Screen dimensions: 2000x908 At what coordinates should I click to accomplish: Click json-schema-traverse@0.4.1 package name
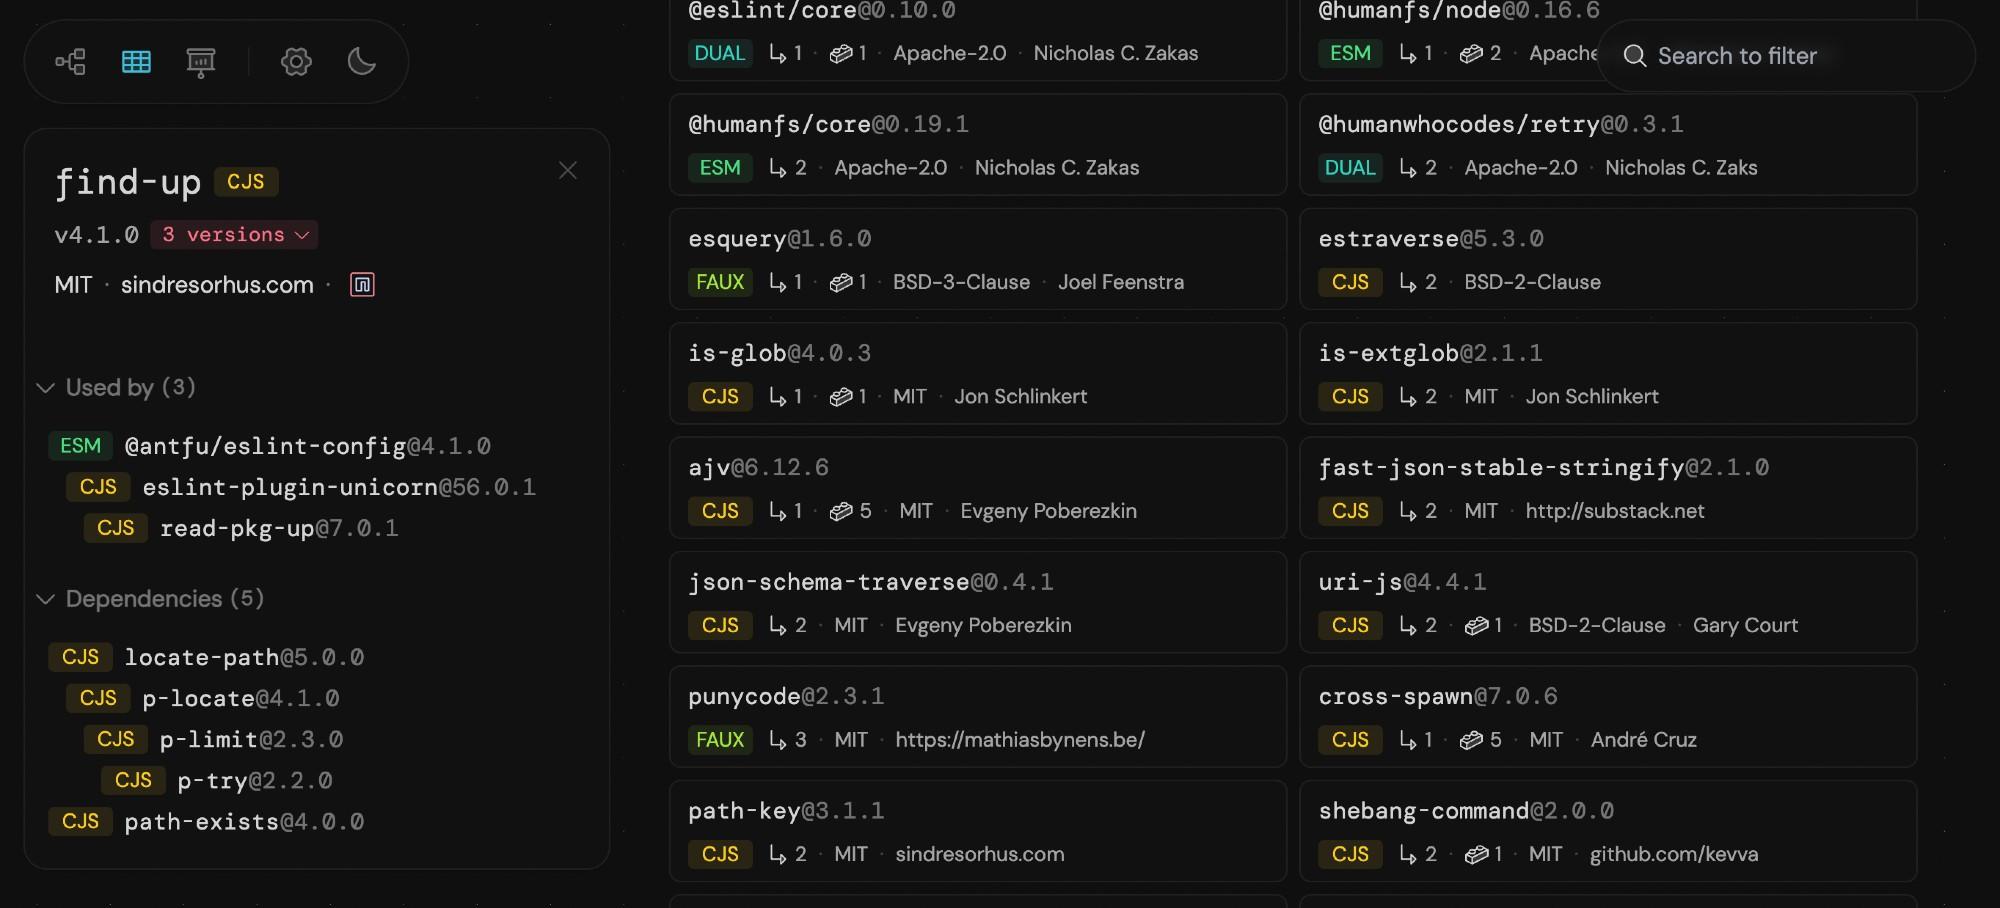pos(870,582)
